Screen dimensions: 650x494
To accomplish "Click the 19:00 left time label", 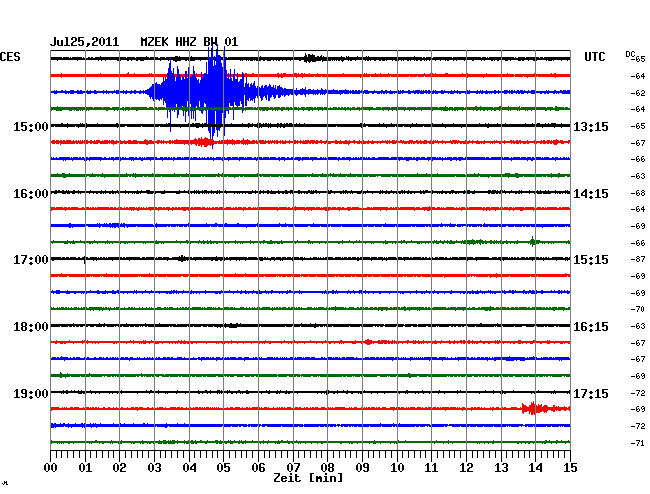I will pos(31,394).
